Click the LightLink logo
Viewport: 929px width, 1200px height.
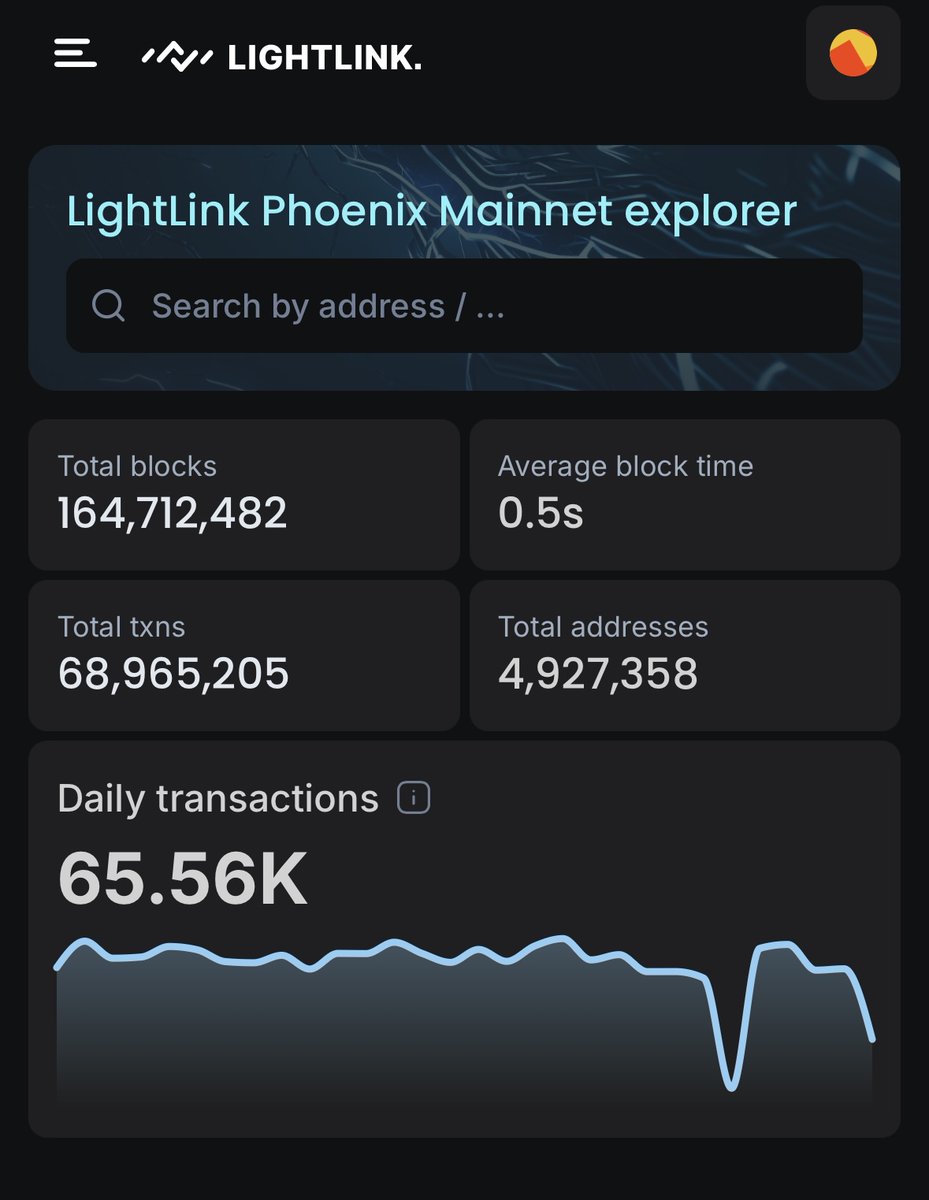281,58
